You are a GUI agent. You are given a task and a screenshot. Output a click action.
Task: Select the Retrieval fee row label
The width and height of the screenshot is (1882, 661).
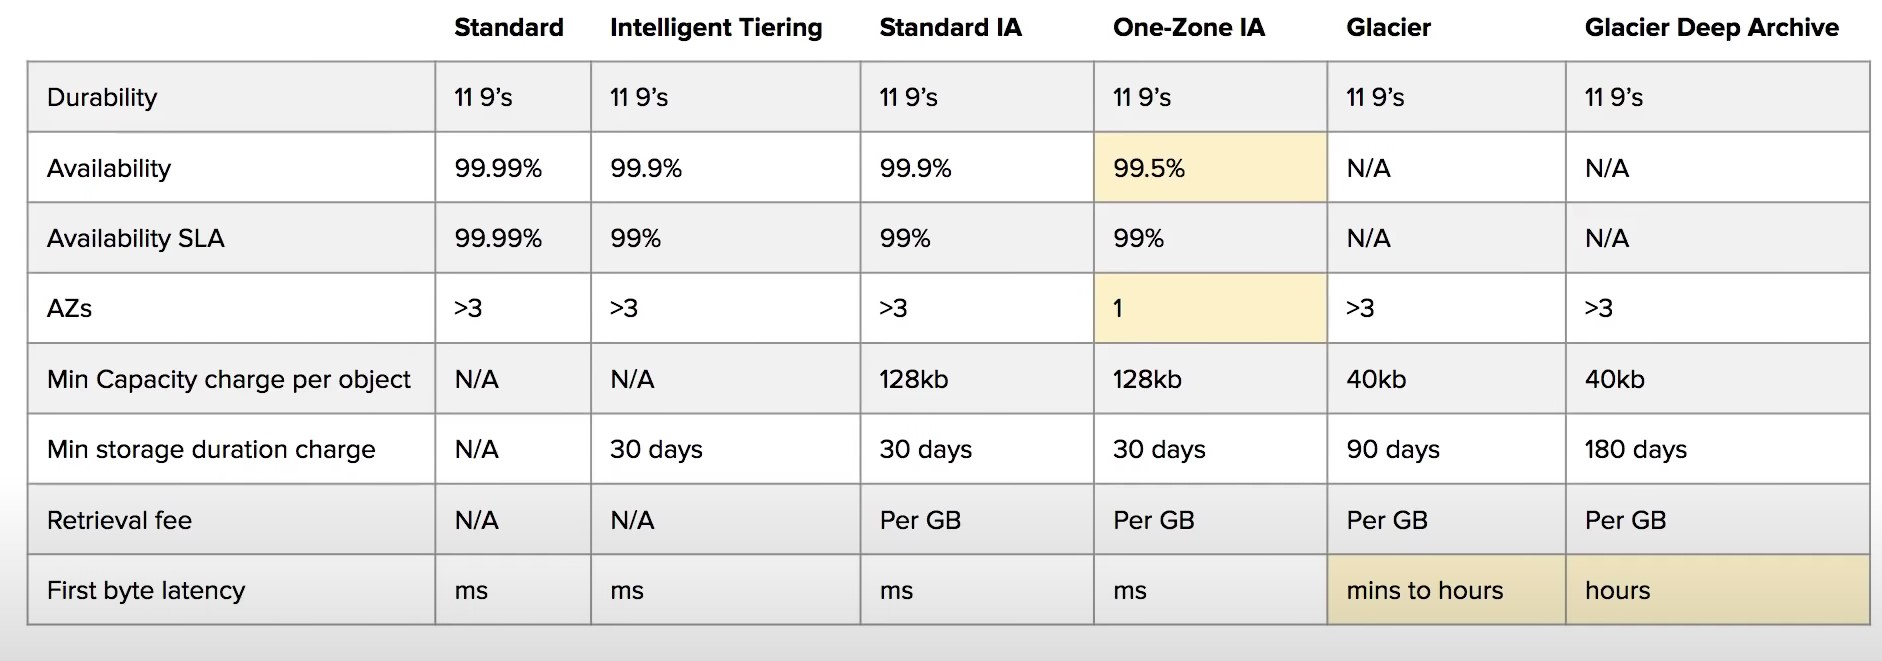(x=119, y=521)
